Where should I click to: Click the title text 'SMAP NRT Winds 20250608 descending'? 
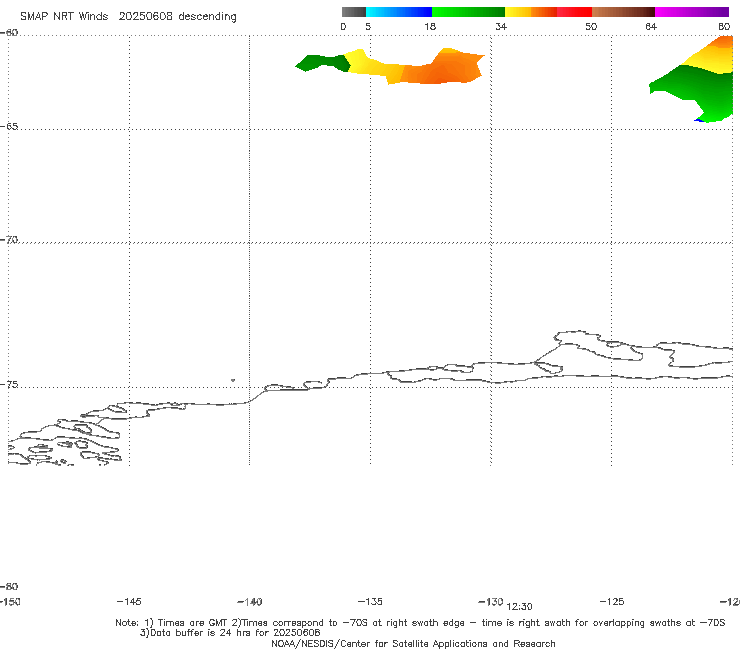(128, 17)
